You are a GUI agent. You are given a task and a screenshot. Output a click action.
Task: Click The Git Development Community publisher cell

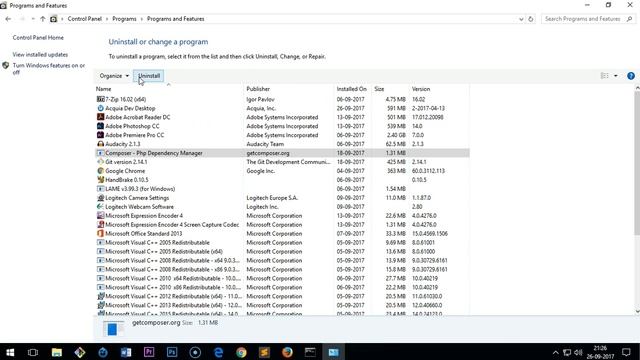pyautogui.click(x=288, y=162)
